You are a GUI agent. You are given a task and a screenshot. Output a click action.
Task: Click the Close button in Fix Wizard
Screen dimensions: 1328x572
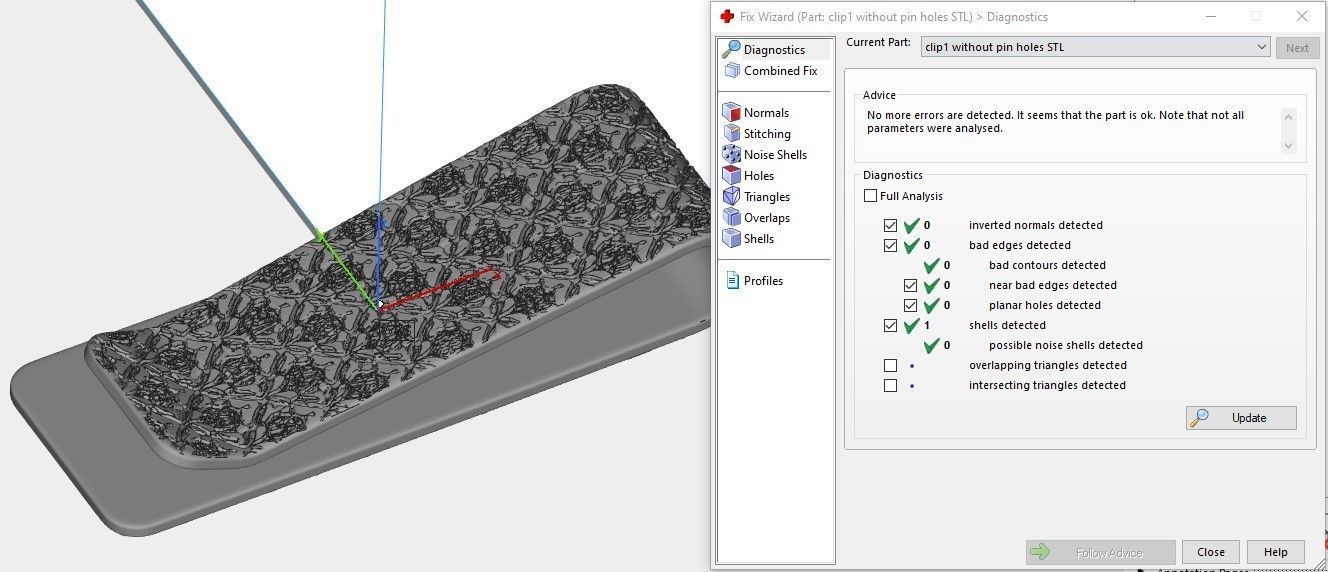[x=1211, y=552]
